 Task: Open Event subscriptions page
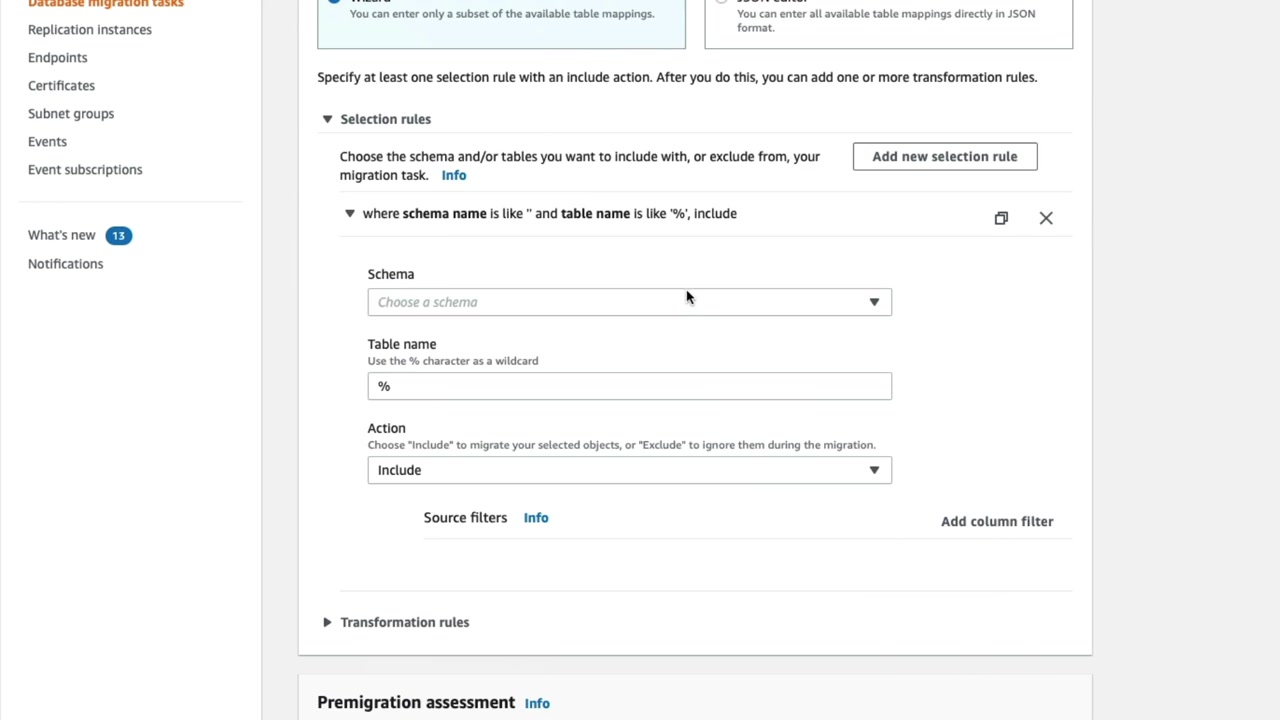pos(85,170)
